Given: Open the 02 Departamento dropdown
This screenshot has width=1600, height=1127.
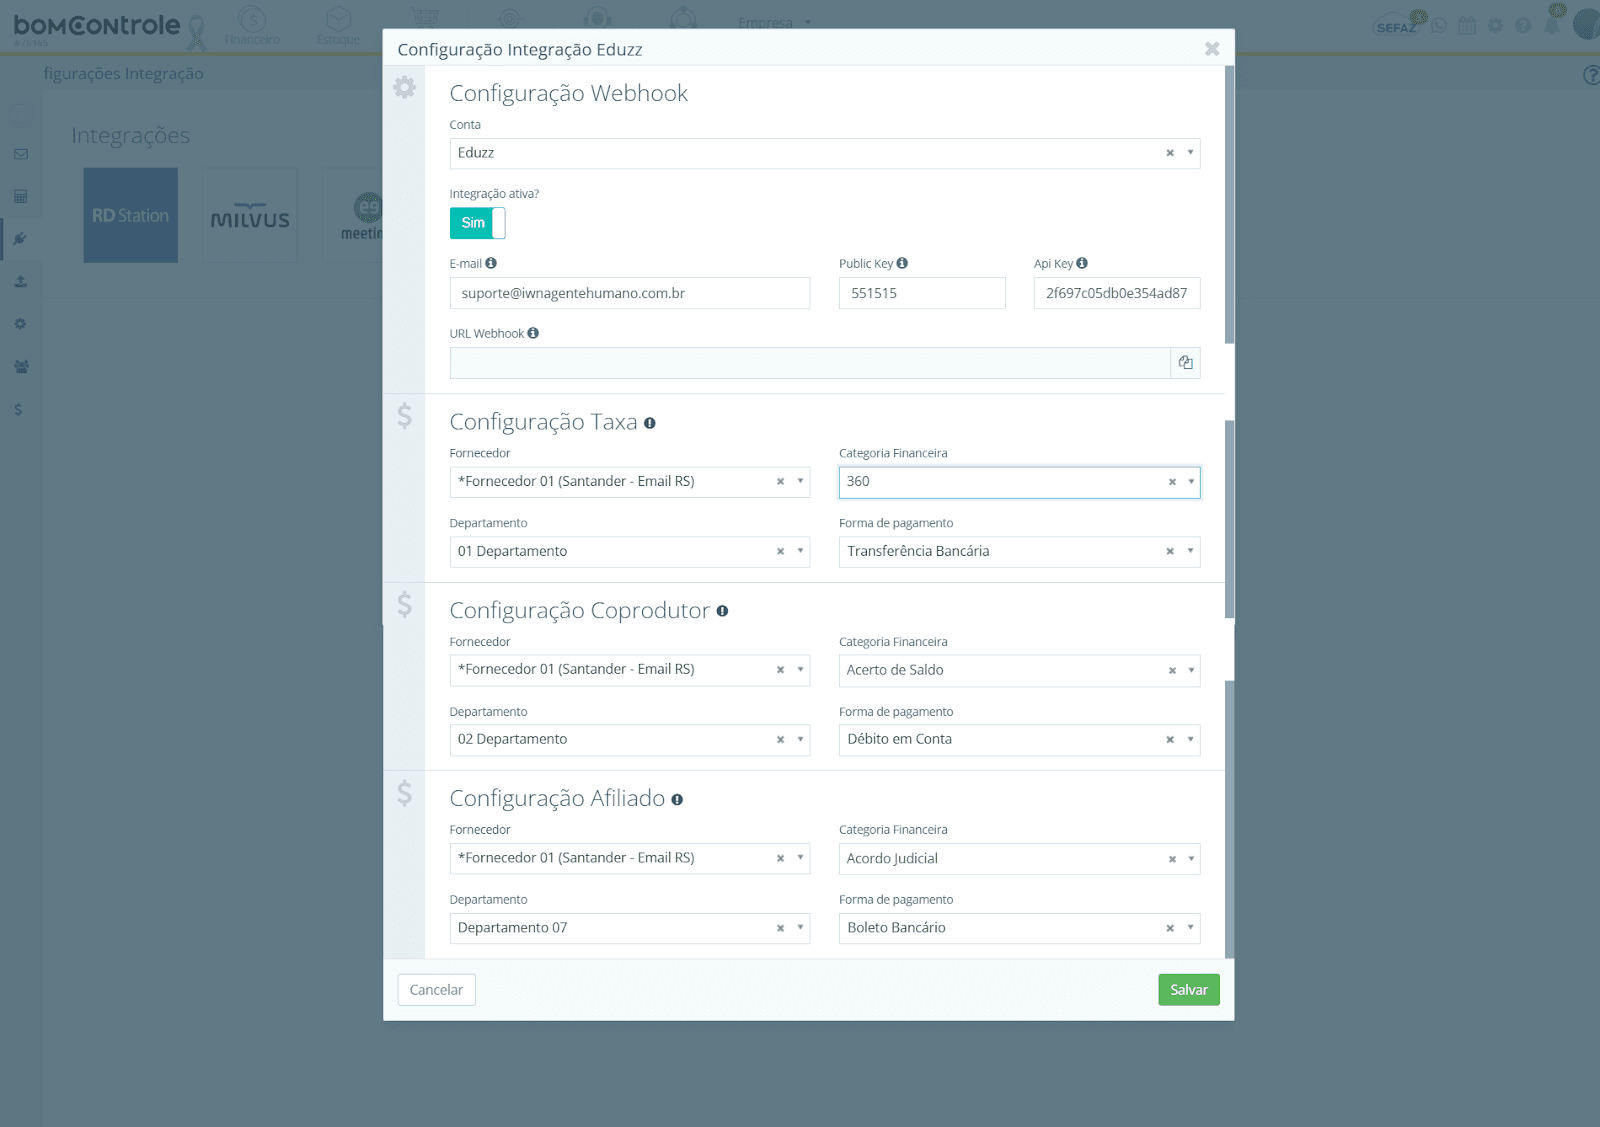Looking at the screenshot, I should click(x=800, y=739).
